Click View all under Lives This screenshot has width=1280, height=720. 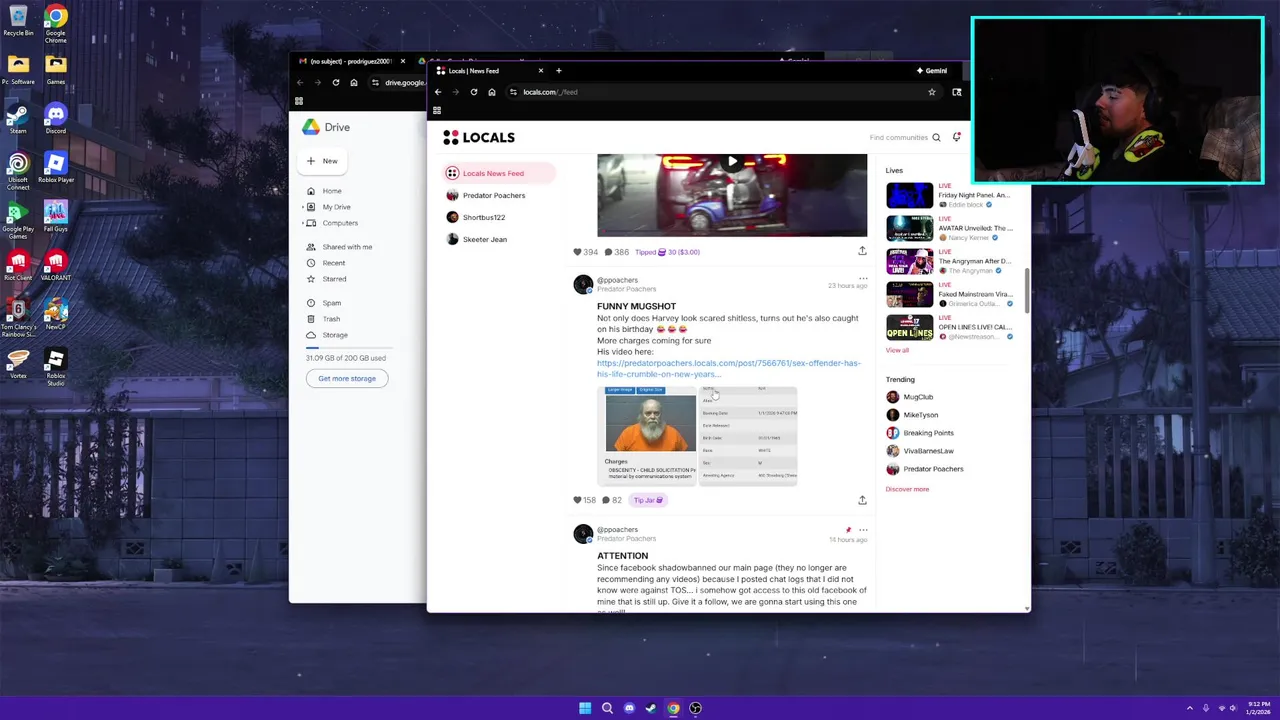897,350
